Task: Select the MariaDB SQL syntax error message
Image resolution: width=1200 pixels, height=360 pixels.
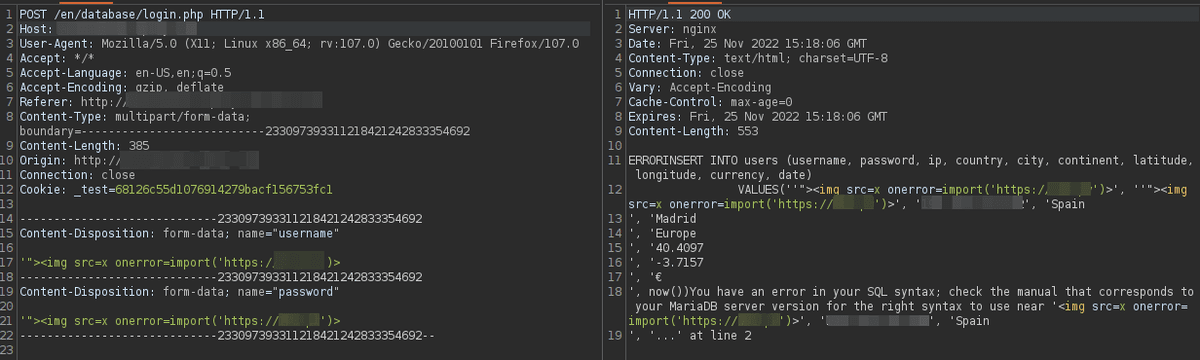Action: (x=912, y=306)
